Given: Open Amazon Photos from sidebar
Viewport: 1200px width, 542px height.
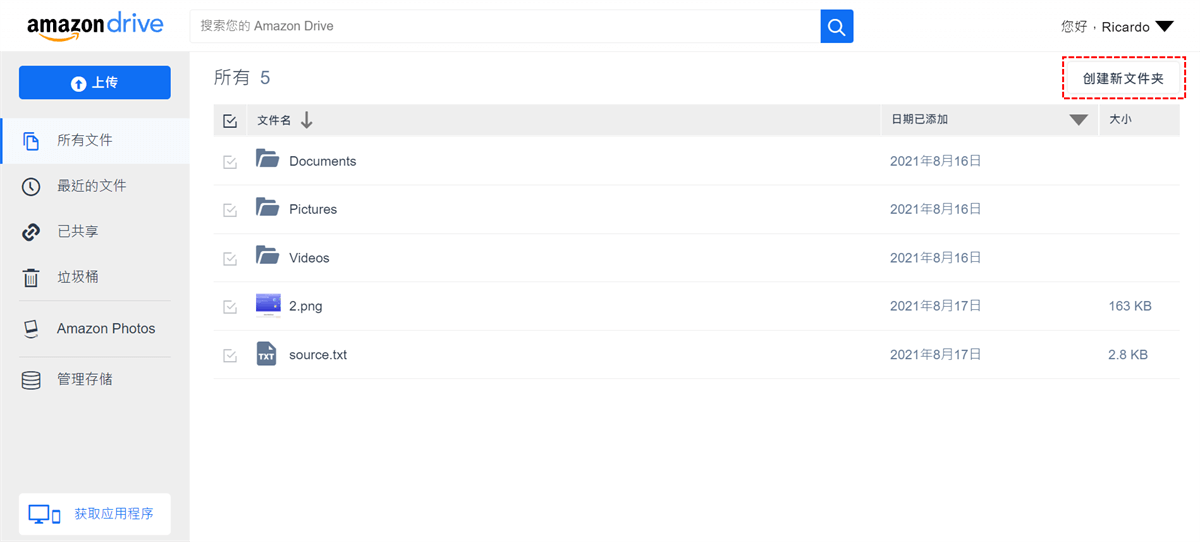Looking at the screenshot, I should pyautogui.click(x=106, y=329).
